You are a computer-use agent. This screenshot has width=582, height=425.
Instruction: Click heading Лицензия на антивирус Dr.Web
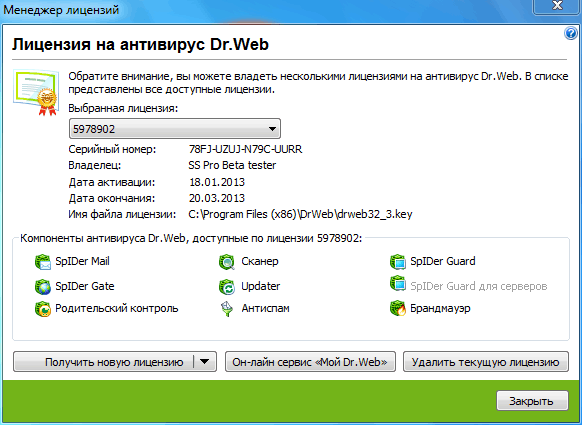(140, 44)
